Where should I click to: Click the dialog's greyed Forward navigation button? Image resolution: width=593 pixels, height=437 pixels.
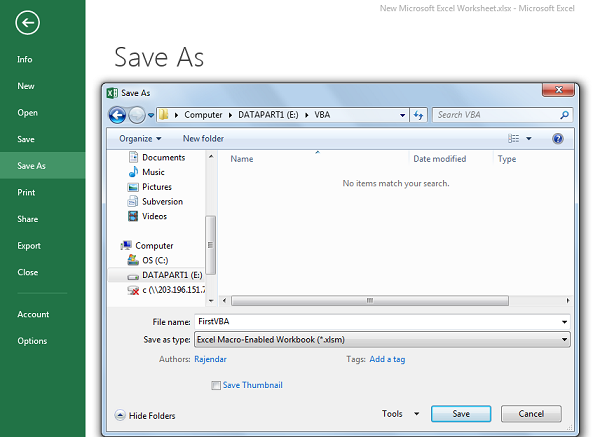coord(137,115)
